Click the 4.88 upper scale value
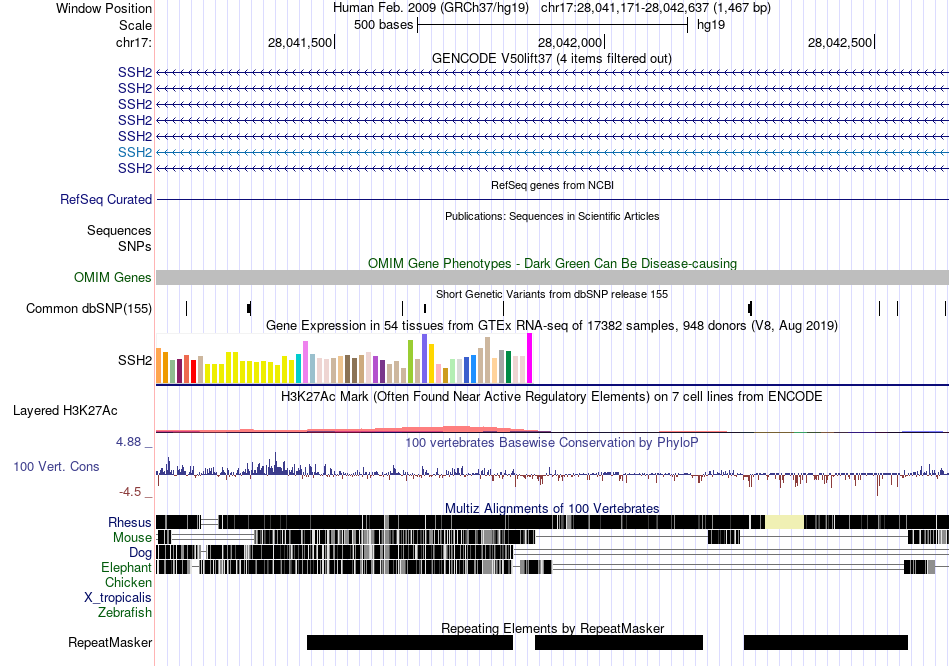This screenshot has height=666, width=950. [x=128, y=442]
